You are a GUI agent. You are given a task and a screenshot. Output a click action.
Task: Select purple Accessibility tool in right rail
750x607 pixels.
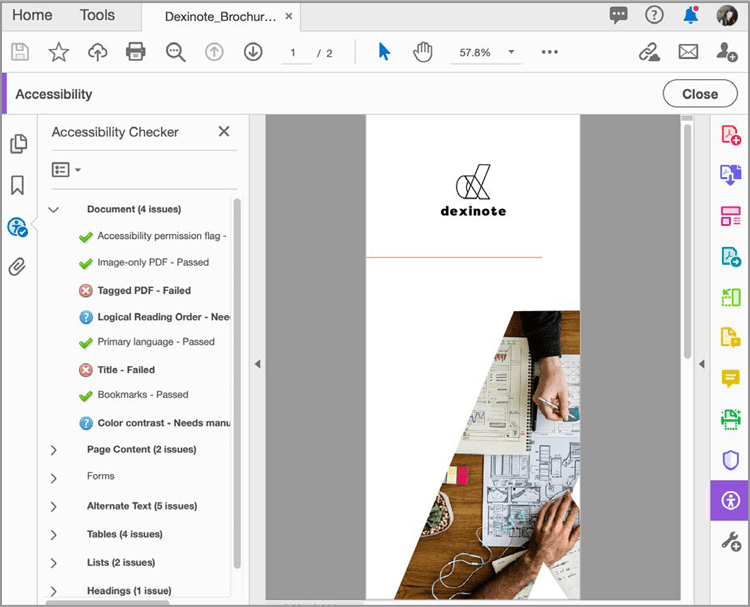730,500
